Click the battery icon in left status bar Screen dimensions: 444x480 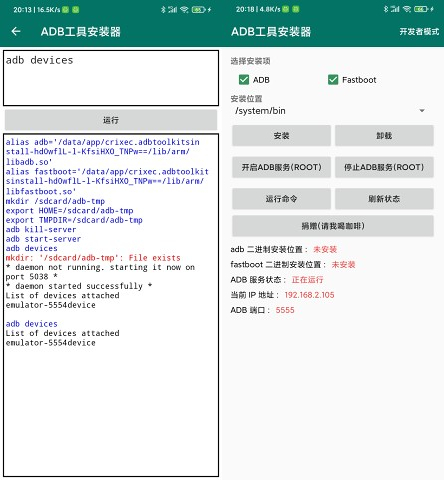pyautogui.click(x=198, y=10)
